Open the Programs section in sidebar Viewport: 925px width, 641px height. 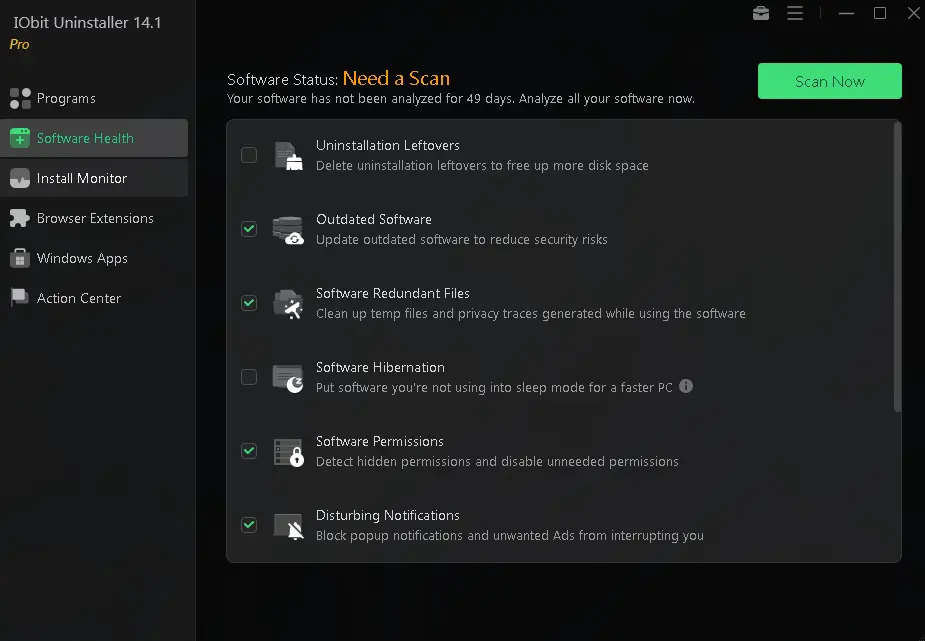[66, 98]
